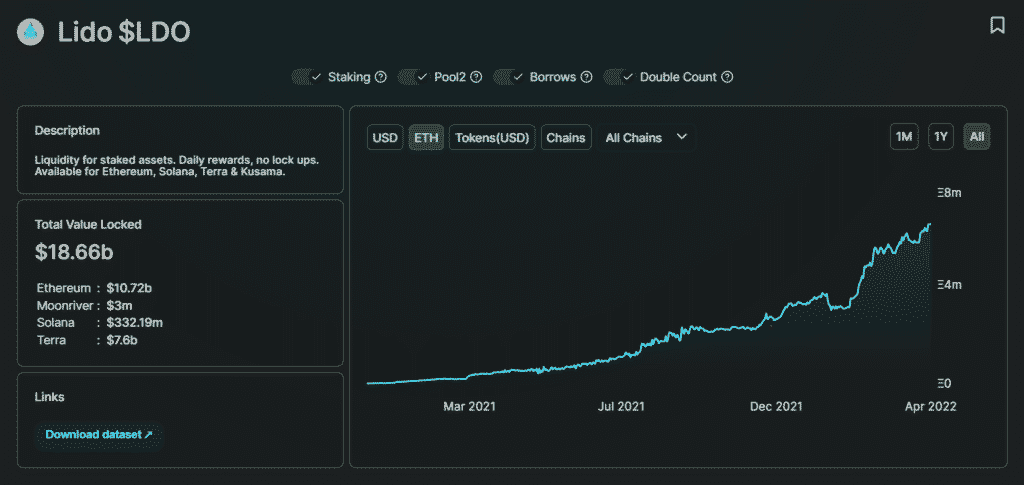The image size is (1024, 485).
Task: Click the Ξ8m y-axis label
Action: tap(950, 193)
